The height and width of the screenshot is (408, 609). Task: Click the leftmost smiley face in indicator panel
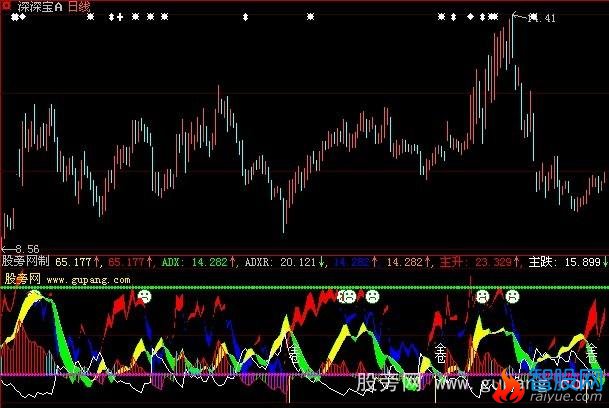click(145, 296)
